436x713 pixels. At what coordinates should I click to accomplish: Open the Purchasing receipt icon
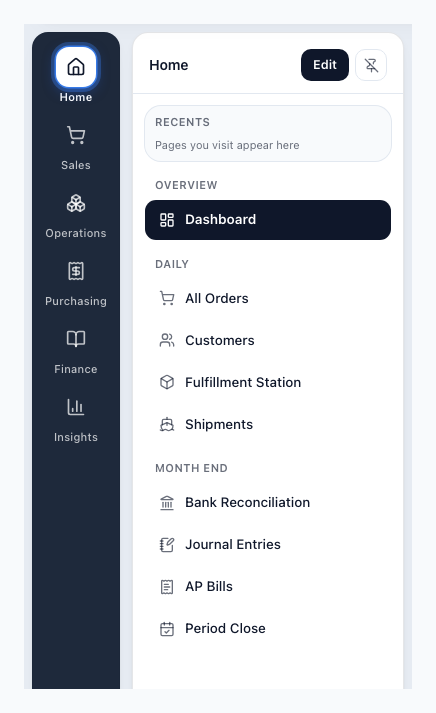pos(76,271)
